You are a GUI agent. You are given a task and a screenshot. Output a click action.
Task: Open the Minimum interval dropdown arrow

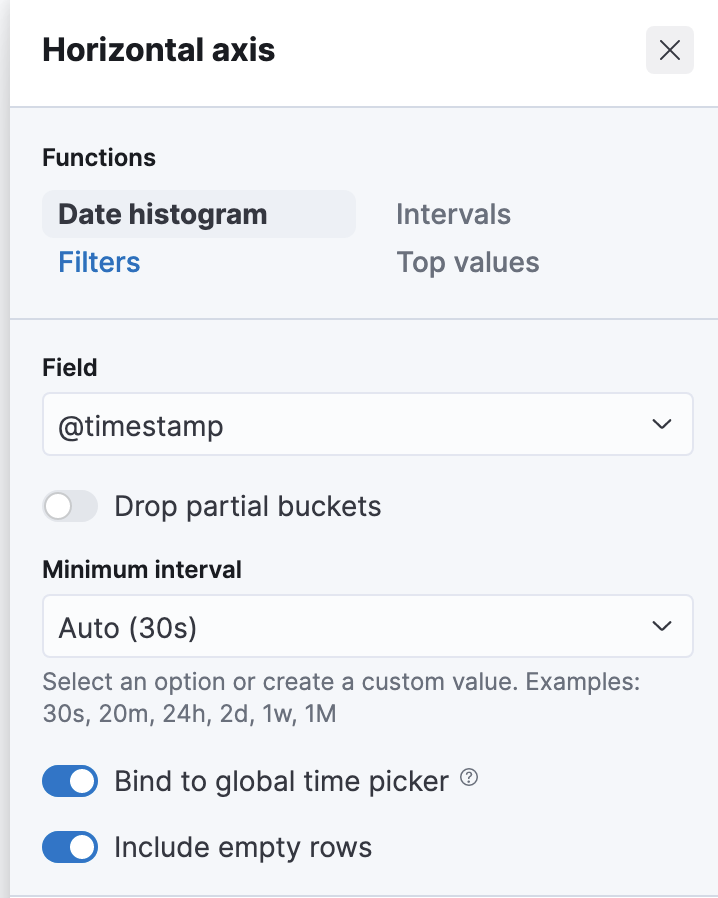click(661, 627)
